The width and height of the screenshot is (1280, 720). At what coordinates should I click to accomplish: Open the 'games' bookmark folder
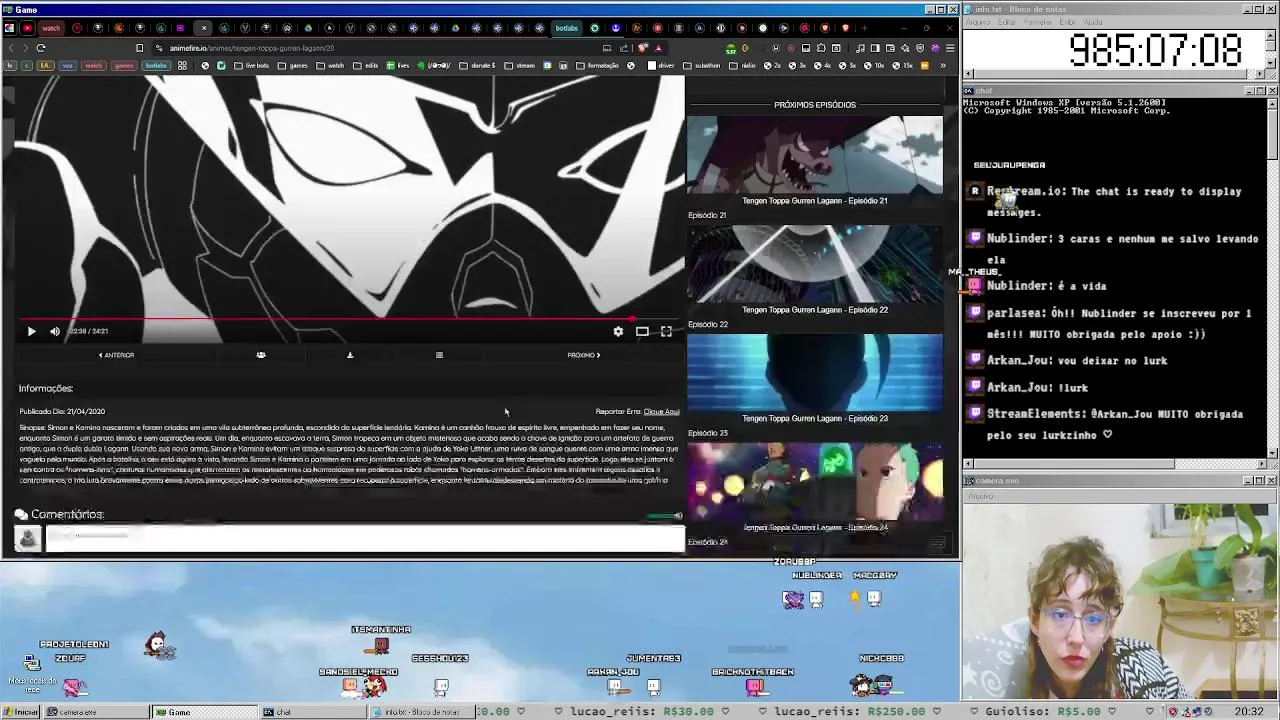(x=292, y=66)
